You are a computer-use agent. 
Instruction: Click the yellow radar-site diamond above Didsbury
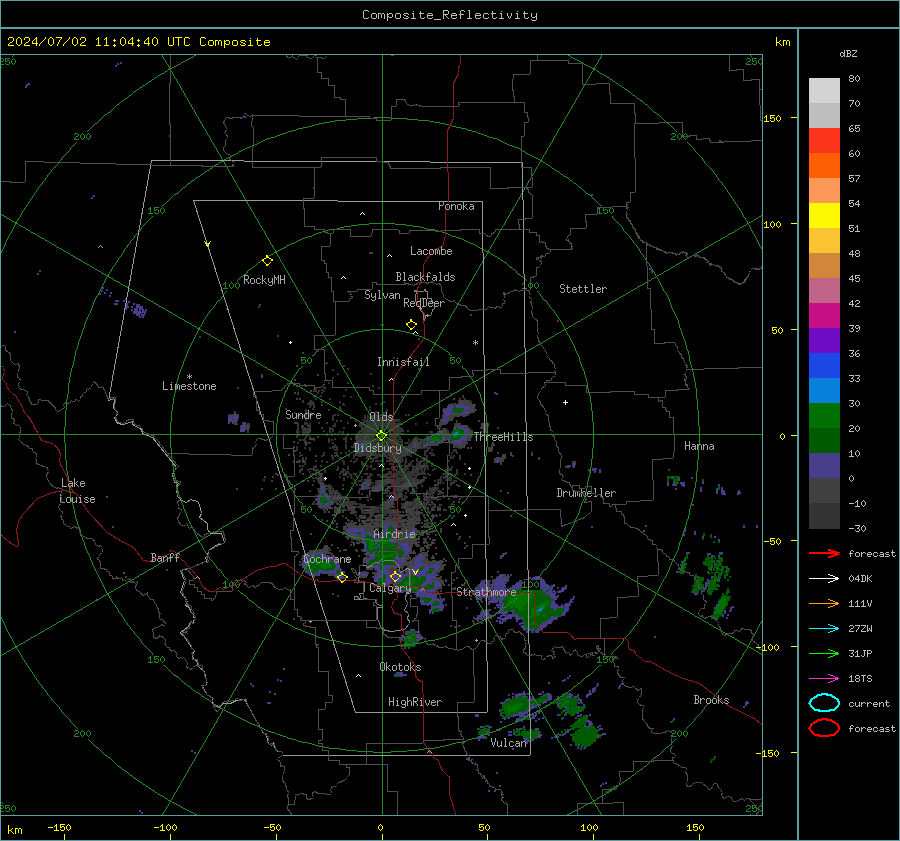(x=381, y=435)
